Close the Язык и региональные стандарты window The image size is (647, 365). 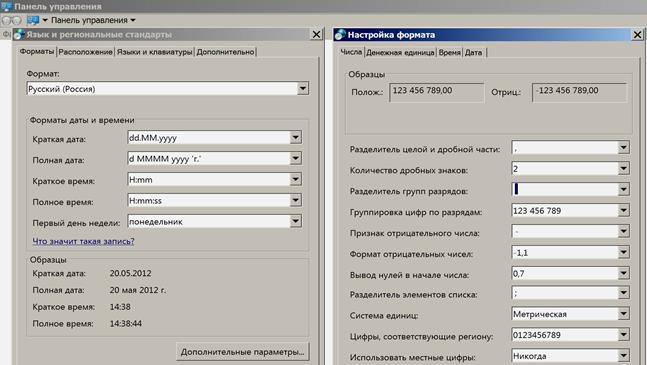(316, 35)
